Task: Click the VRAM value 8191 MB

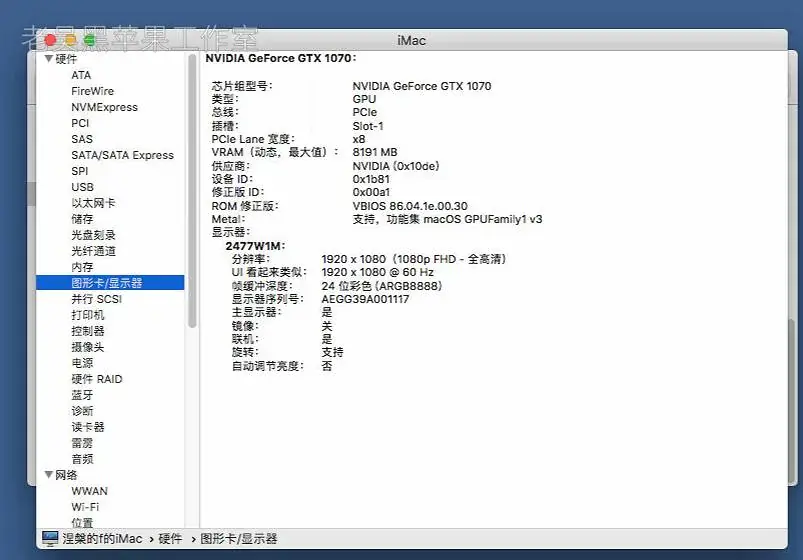Action: tap(375, 152)
